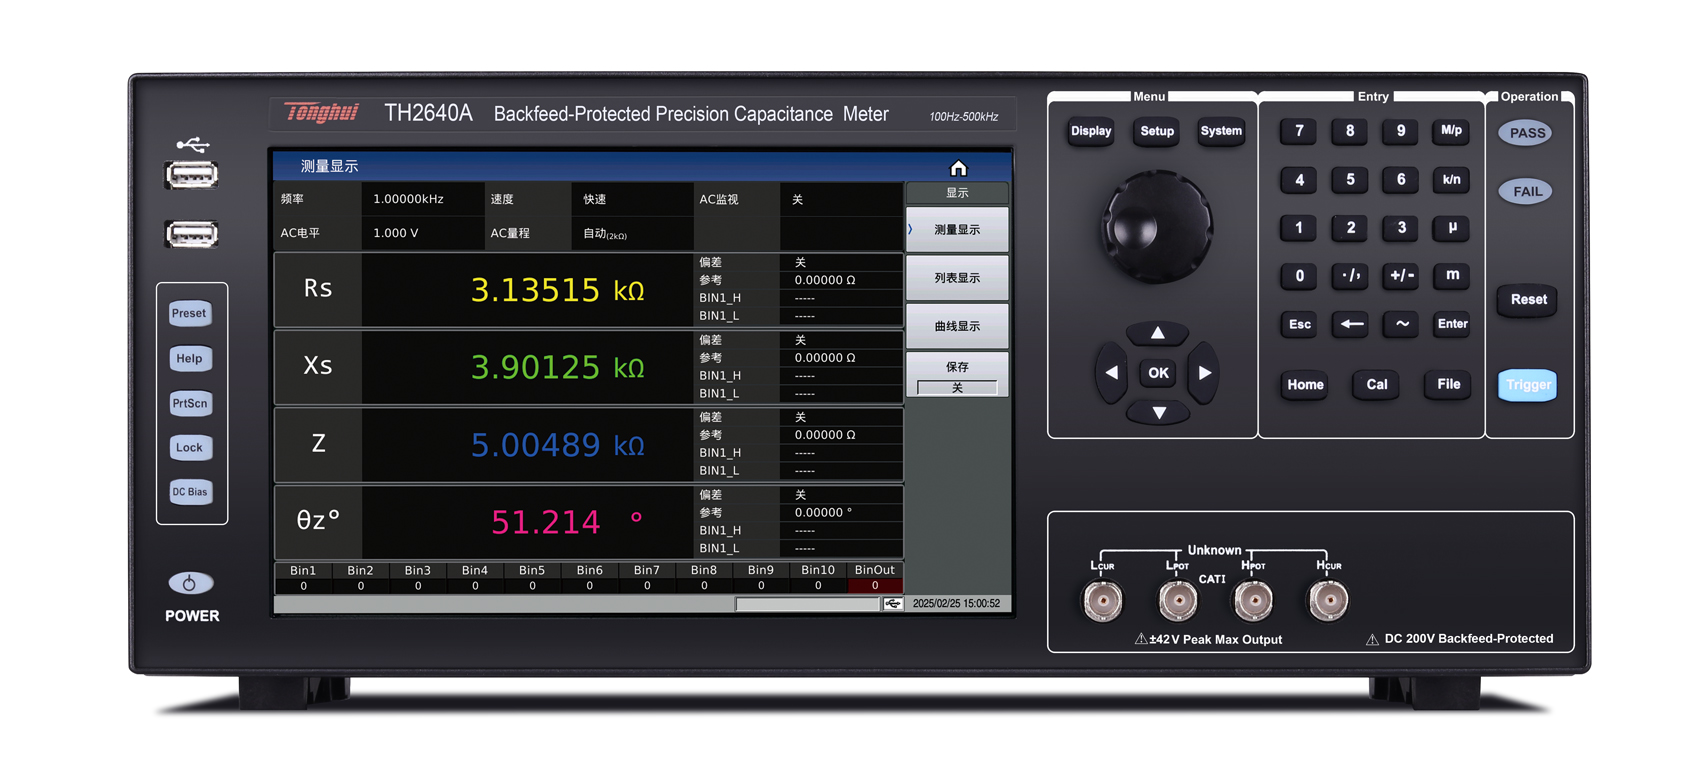Open the 频率 field showing 1.00000kHz
The image size is (1701, 761).
click(x=408, y=199)
